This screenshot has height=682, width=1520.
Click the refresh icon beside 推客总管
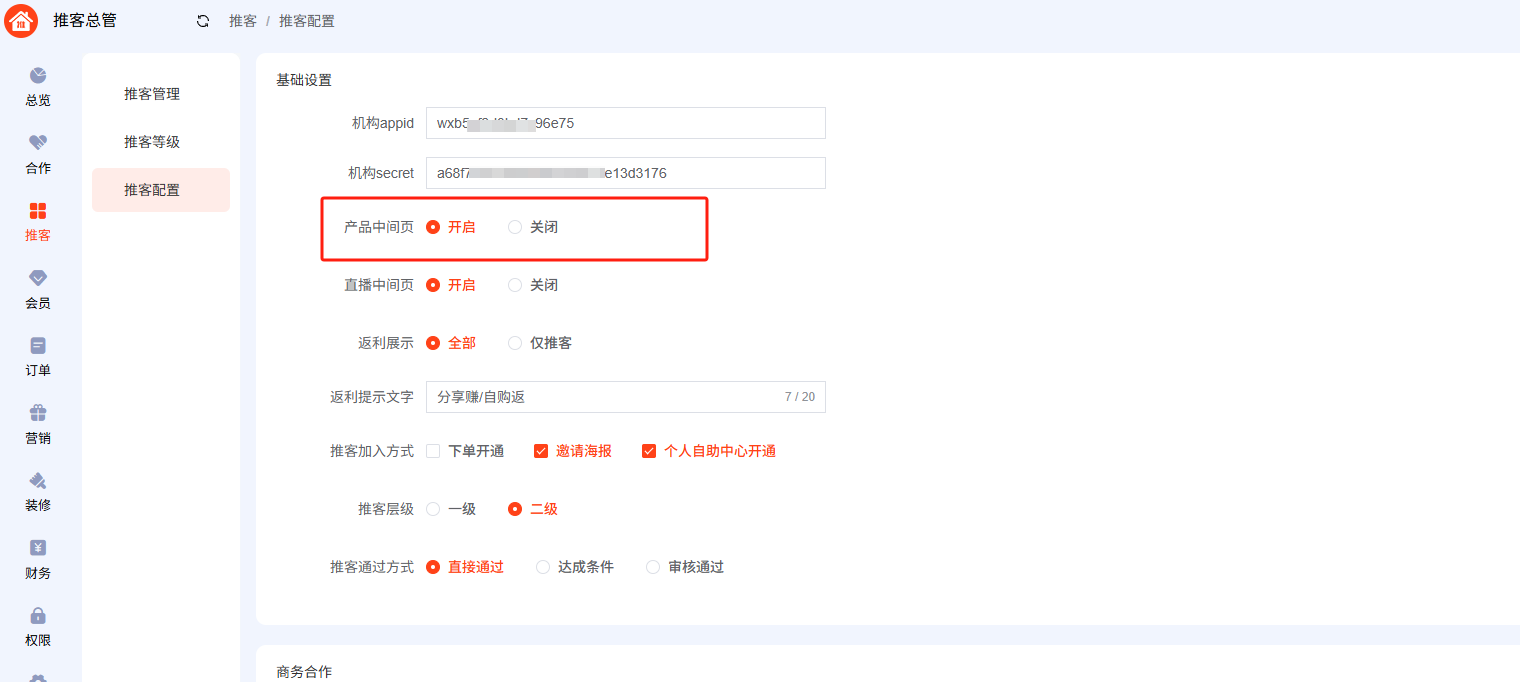coord(203,21)
